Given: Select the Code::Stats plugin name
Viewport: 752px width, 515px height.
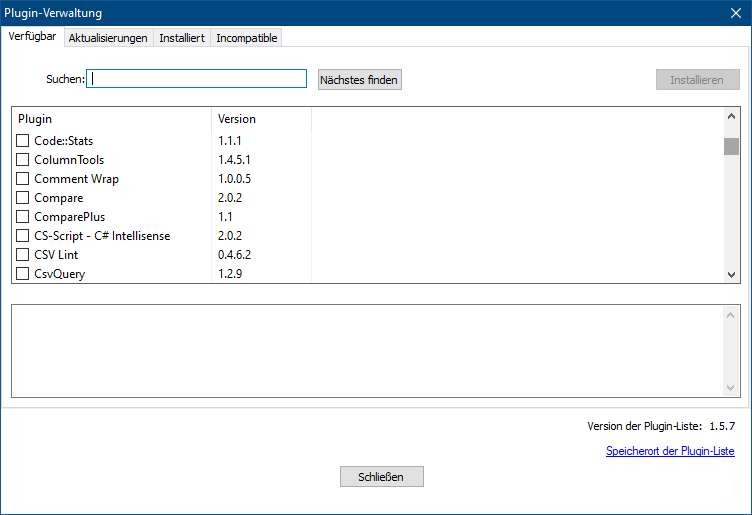Looking at the screenshot, I should tap(63, 140).
